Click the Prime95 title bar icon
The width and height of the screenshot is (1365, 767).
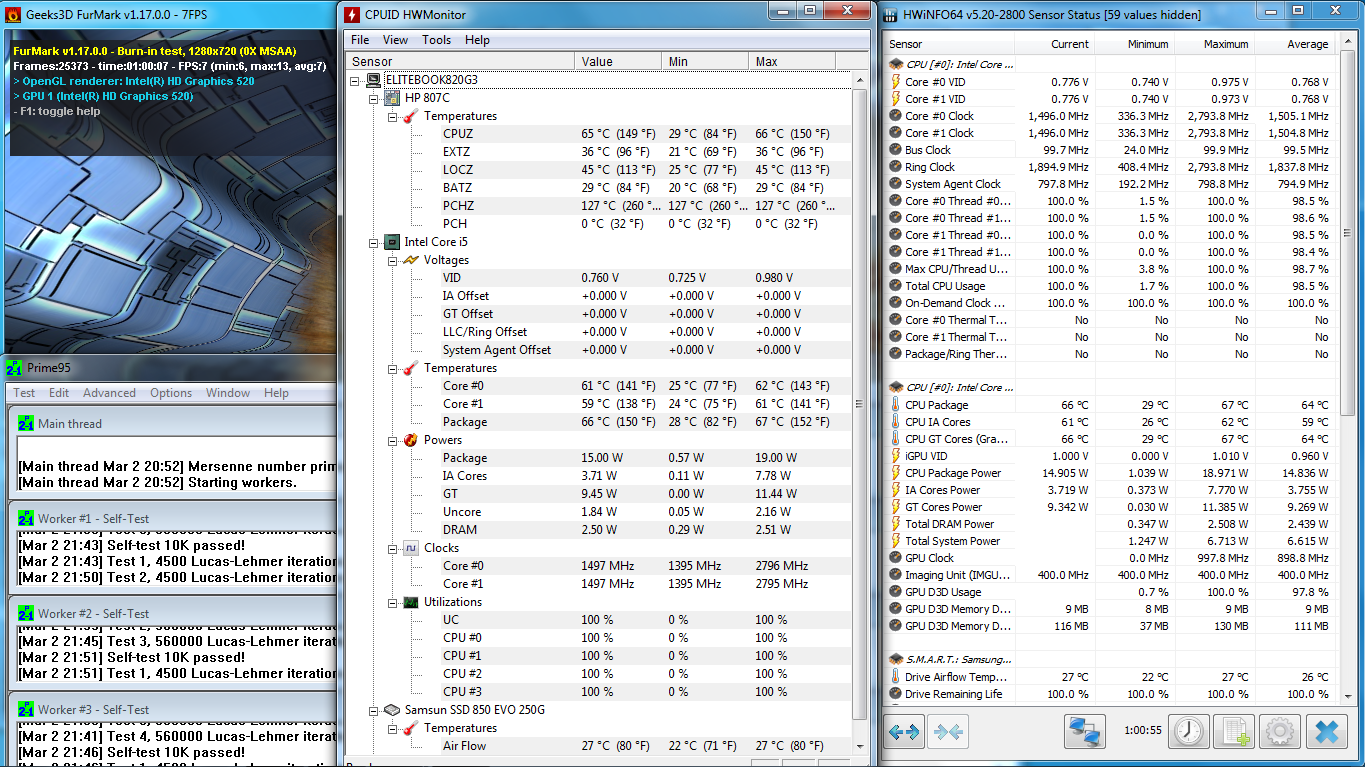pyautogui.click(x=13, y=368)
